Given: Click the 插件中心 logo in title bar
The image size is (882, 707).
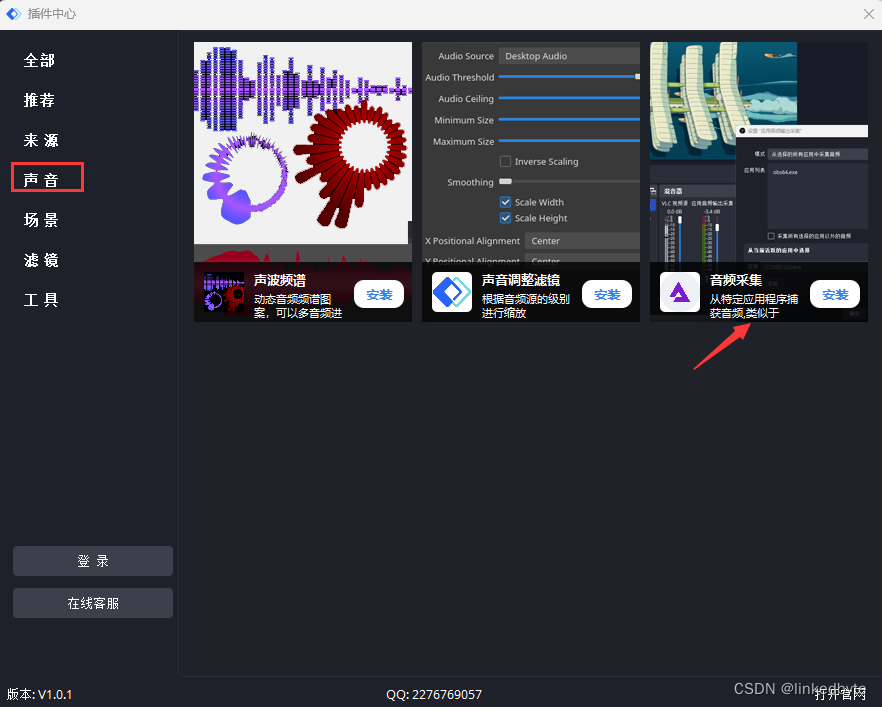Looking at the screenshot, I should click(x=14, y=14).
